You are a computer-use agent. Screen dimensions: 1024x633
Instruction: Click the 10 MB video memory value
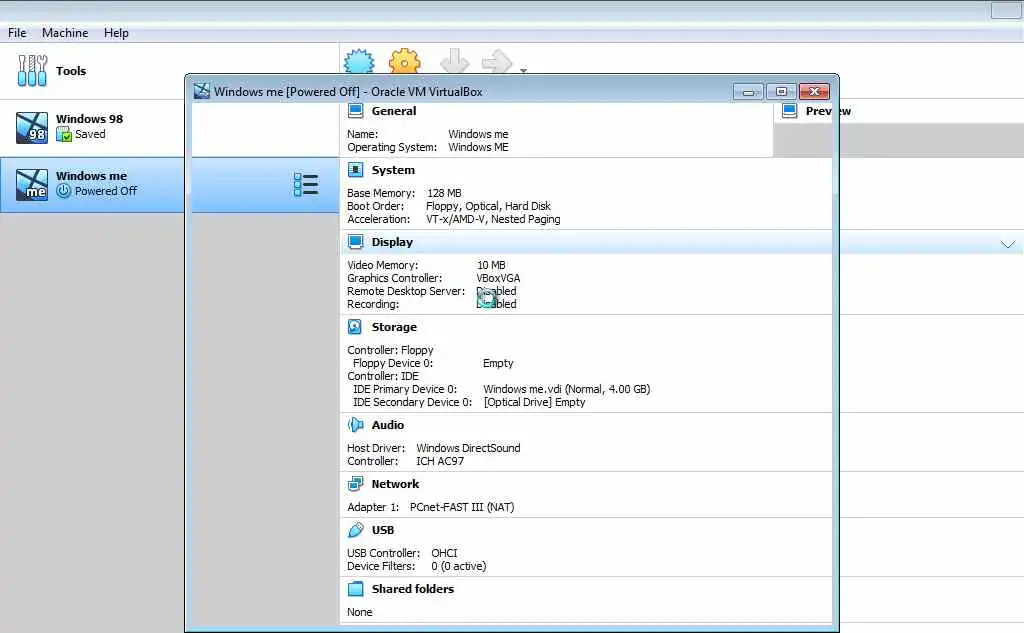point(491,265)
